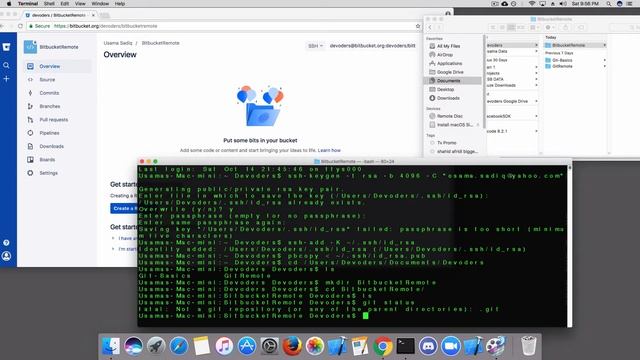Open the Source section of the repository
The image size is (640, 360).
57,80
